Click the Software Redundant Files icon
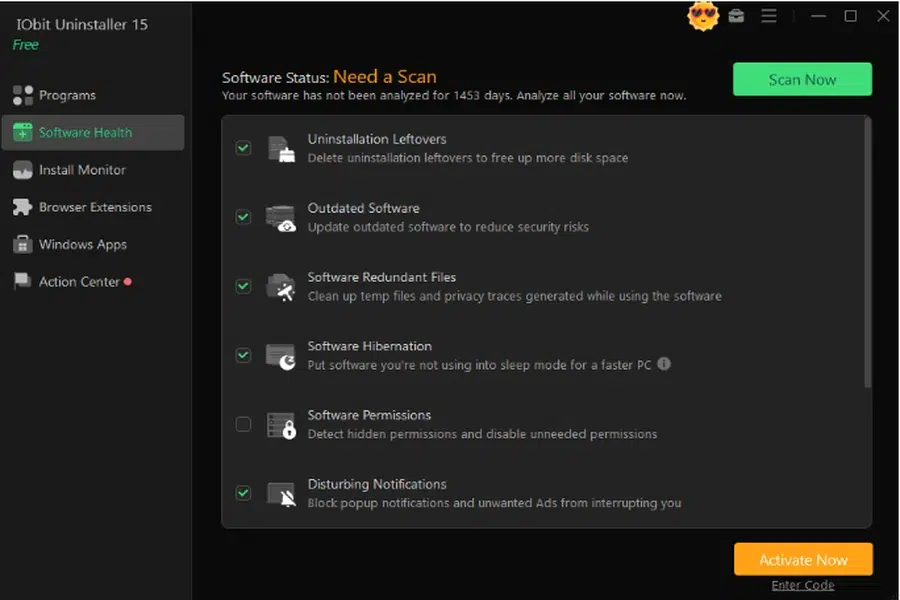900x600 pixels. [x=281, y=287]
